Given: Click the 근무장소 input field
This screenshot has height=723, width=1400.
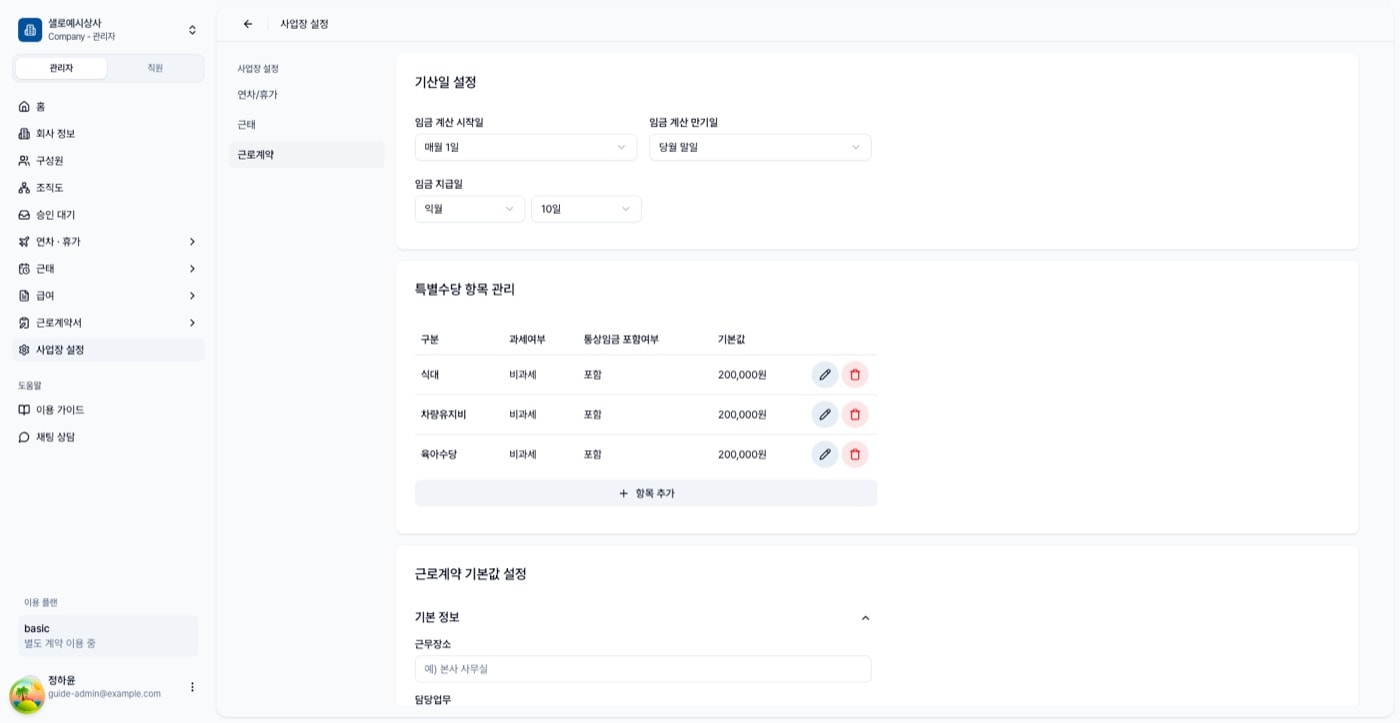Looking at the screenshot, I should click(x=643, y=669).
